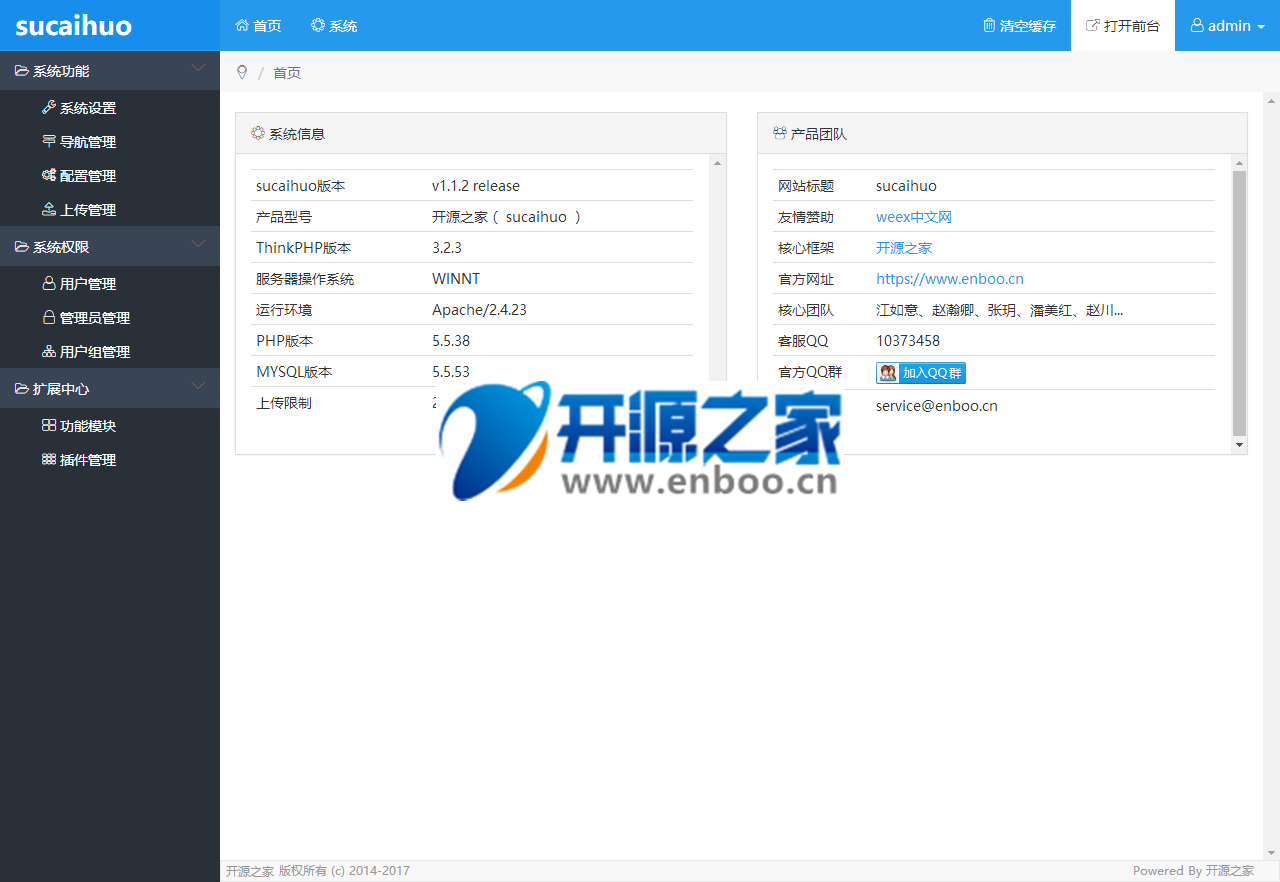Open the 系统 top menu
1280x882 pixels.
click(x=334, y=25)
